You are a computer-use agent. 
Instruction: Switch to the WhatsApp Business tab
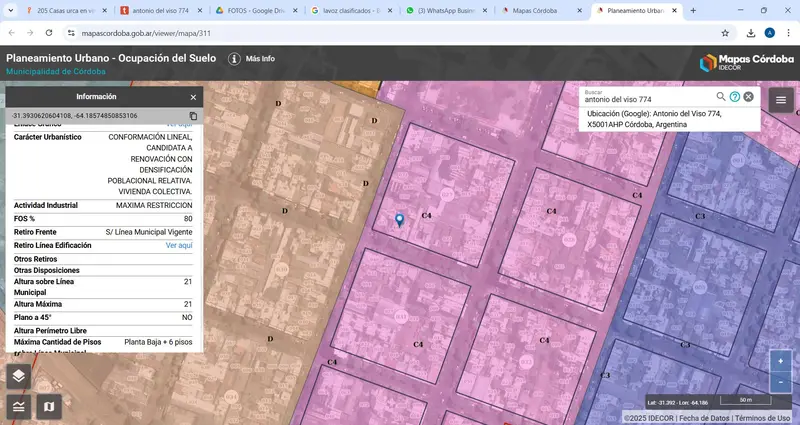point(446,10)
